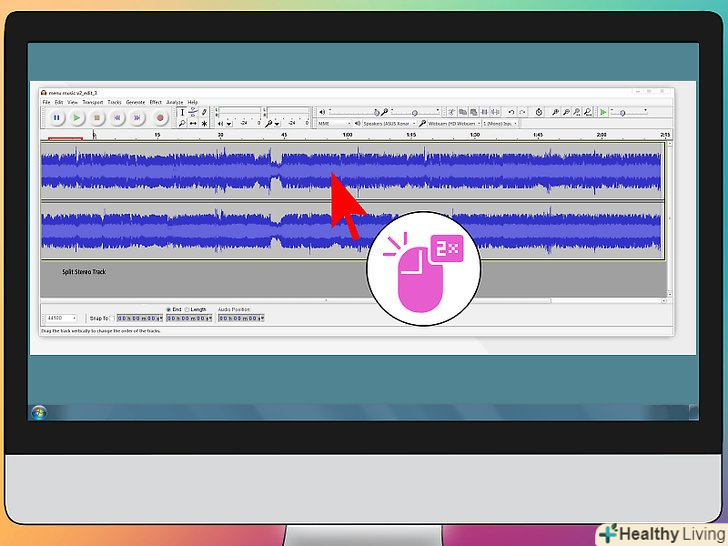Select the Length radio button
This screenshot has width=728, height=546.
[188, 310]
